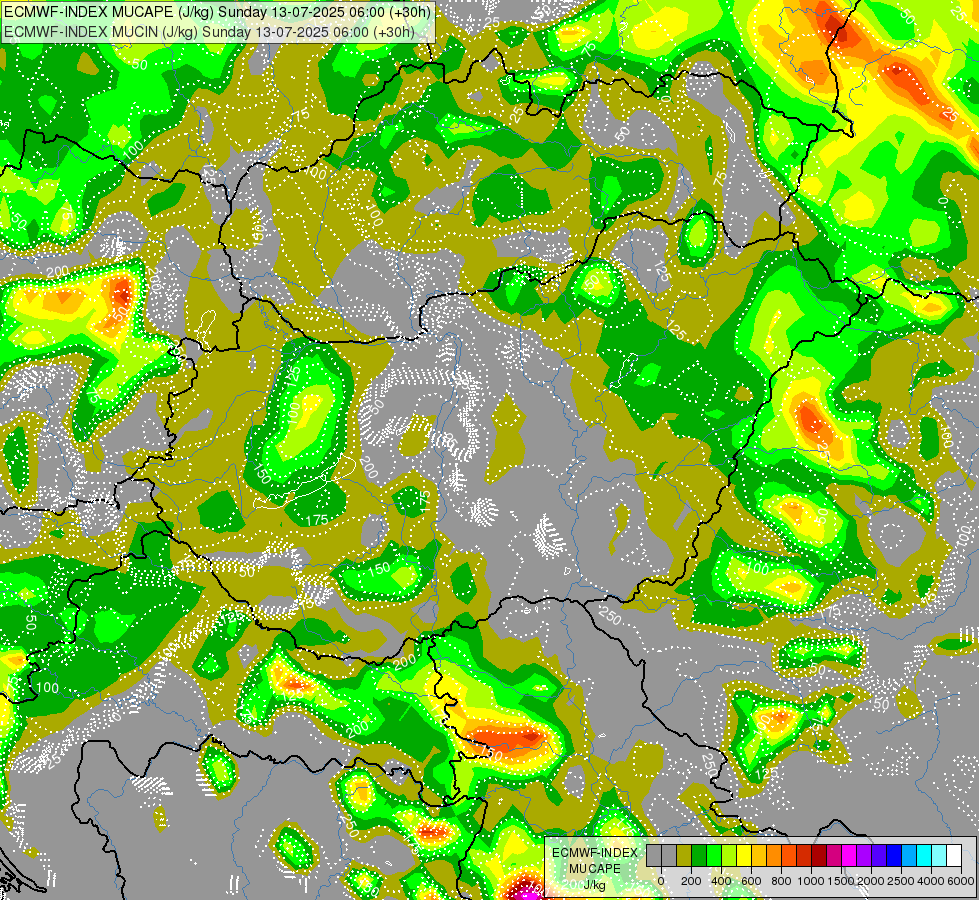This screenshot has width=979, height=900.
Task: Click the legend tick label 2500
Action: [x=901, y=881]
